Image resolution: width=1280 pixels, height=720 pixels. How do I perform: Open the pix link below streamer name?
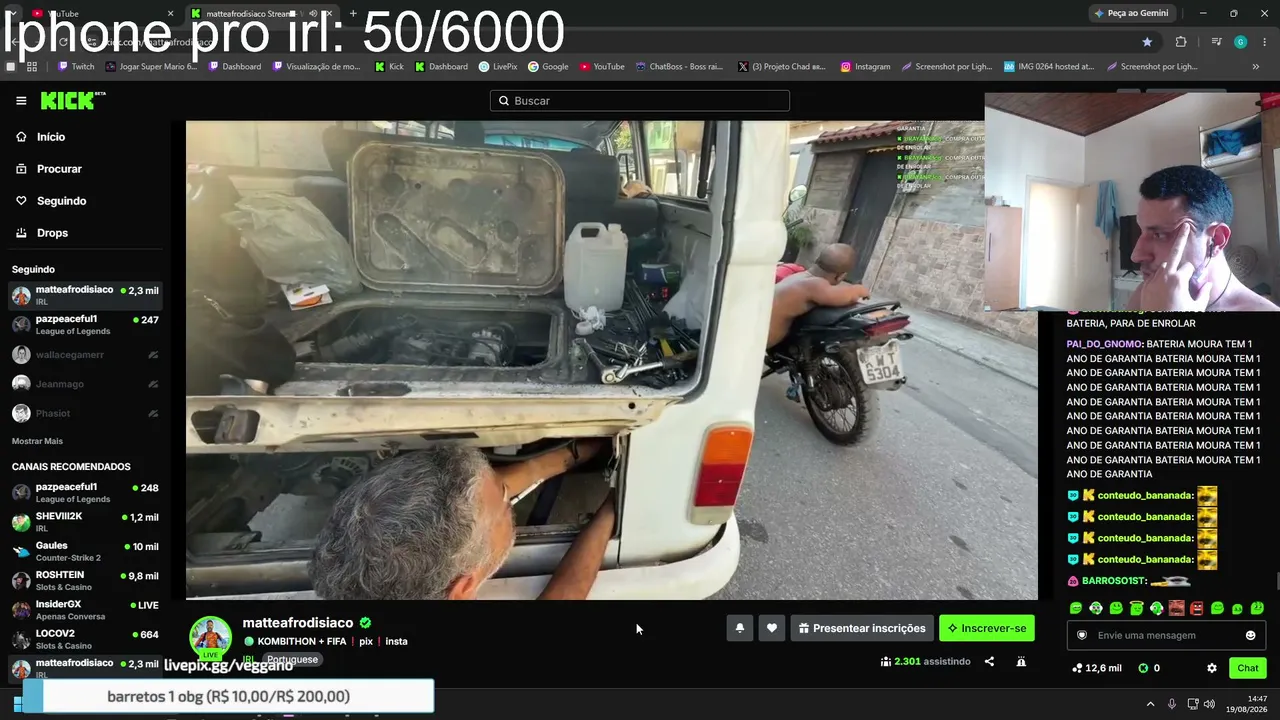tap(366, 642)
